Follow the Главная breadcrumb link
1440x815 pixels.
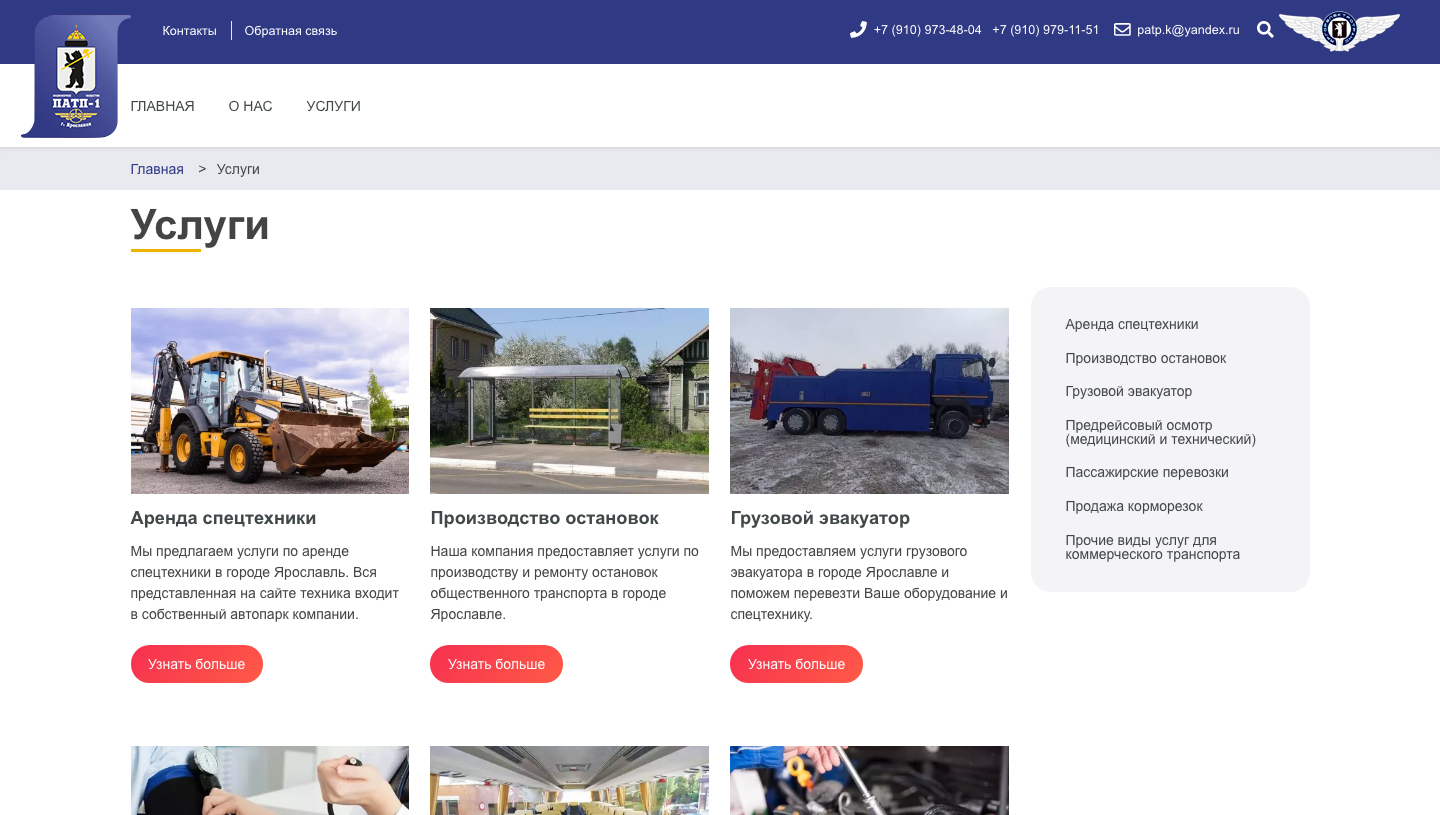click(157, 168)
